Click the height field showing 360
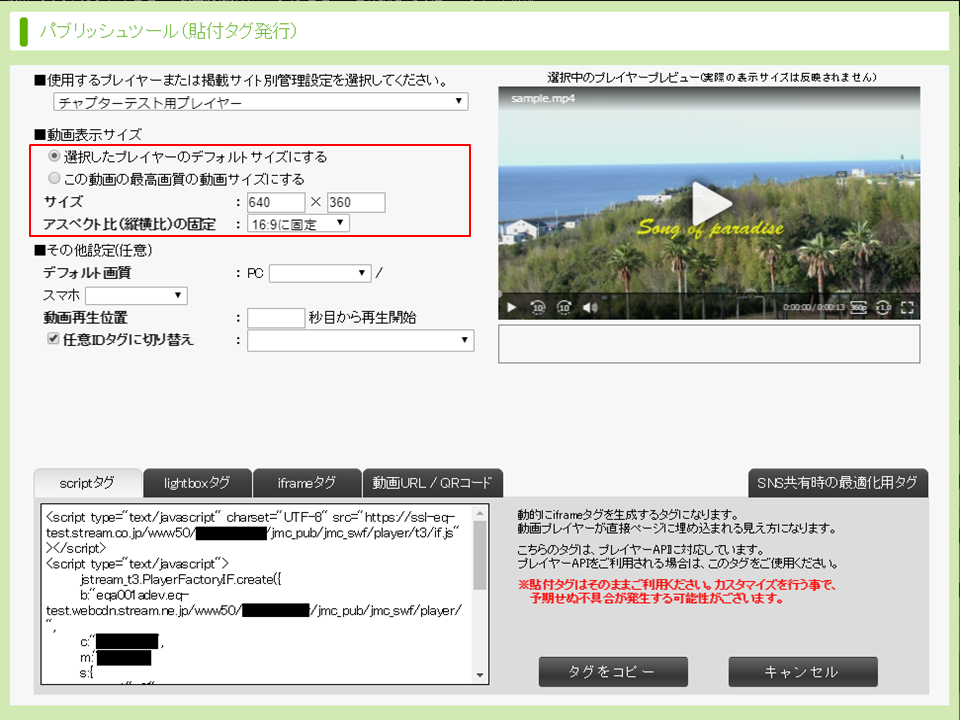The image size is (960, 720). point(356,202)
